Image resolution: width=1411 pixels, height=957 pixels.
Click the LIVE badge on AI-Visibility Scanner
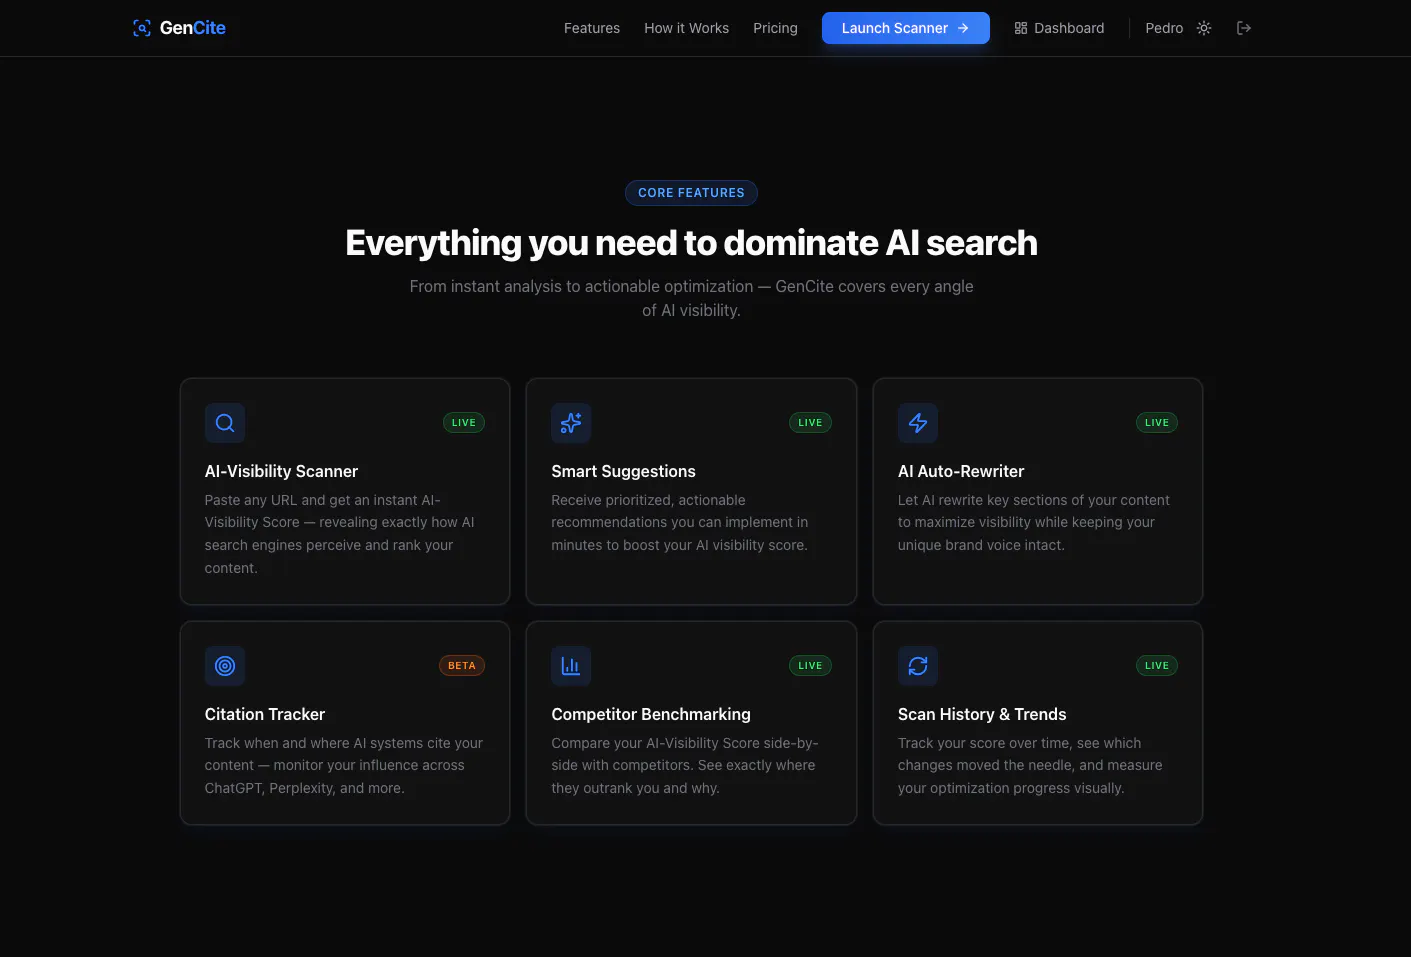464,423
